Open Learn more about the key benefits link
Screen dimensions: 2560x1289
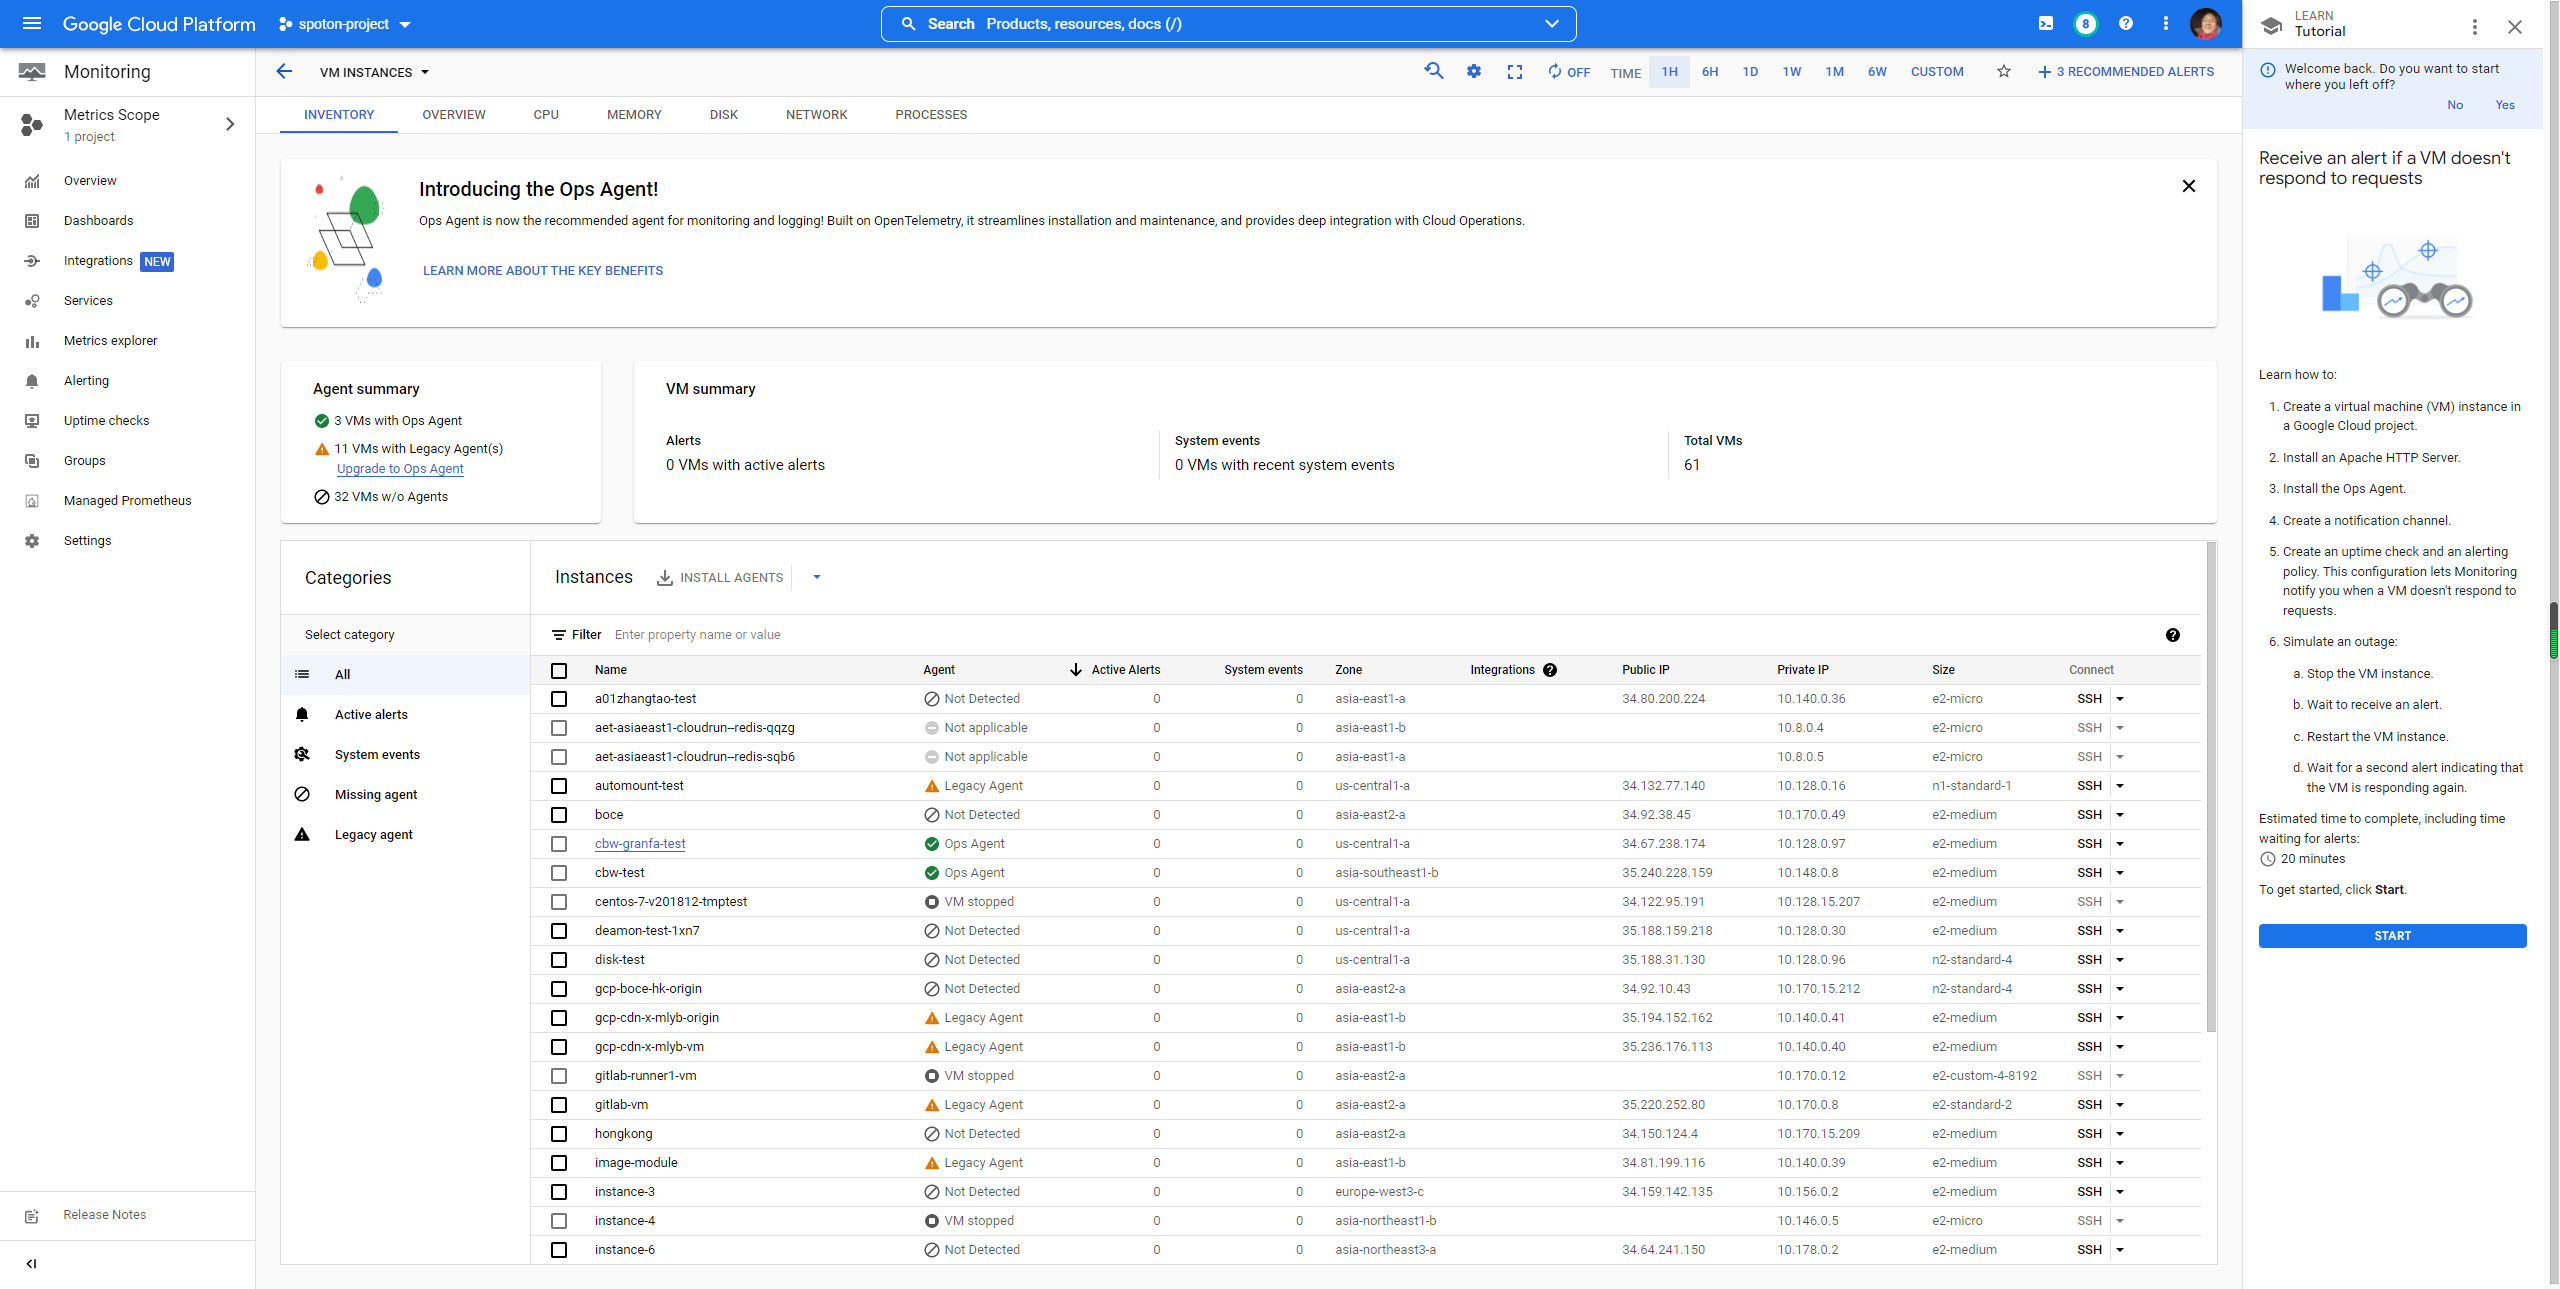543,271
